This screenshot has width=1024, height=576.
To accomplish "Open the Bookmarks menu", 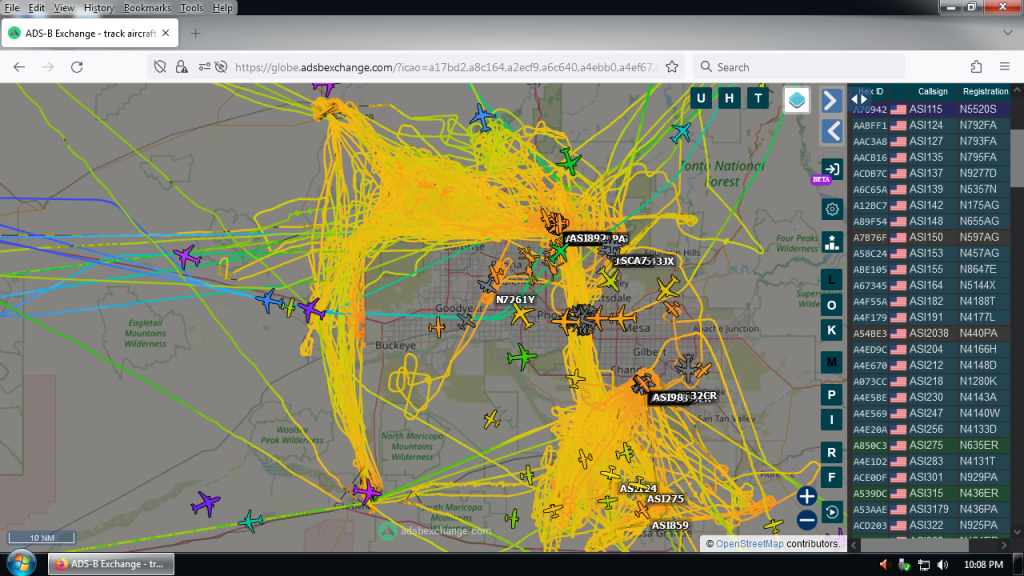I will tap(147, 8).
